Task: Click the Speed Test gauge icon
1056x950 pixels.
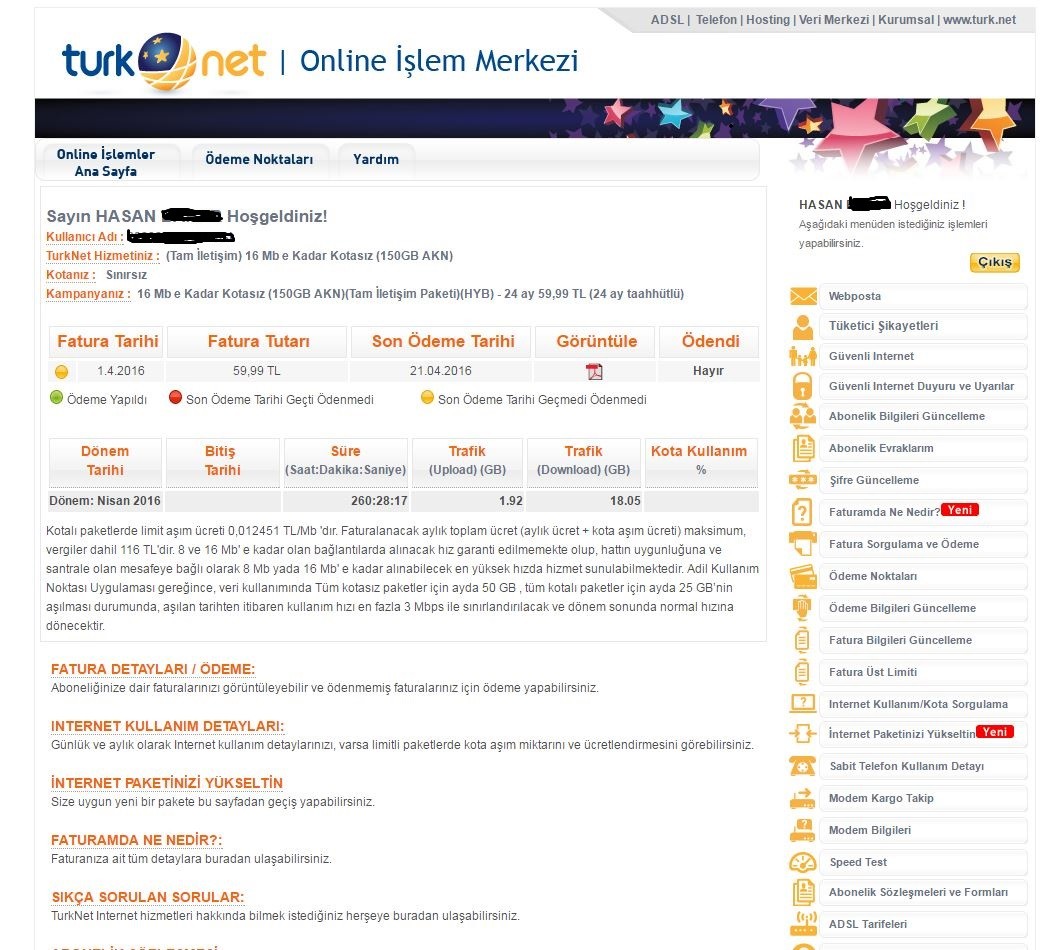Action: tap(803, 862)
